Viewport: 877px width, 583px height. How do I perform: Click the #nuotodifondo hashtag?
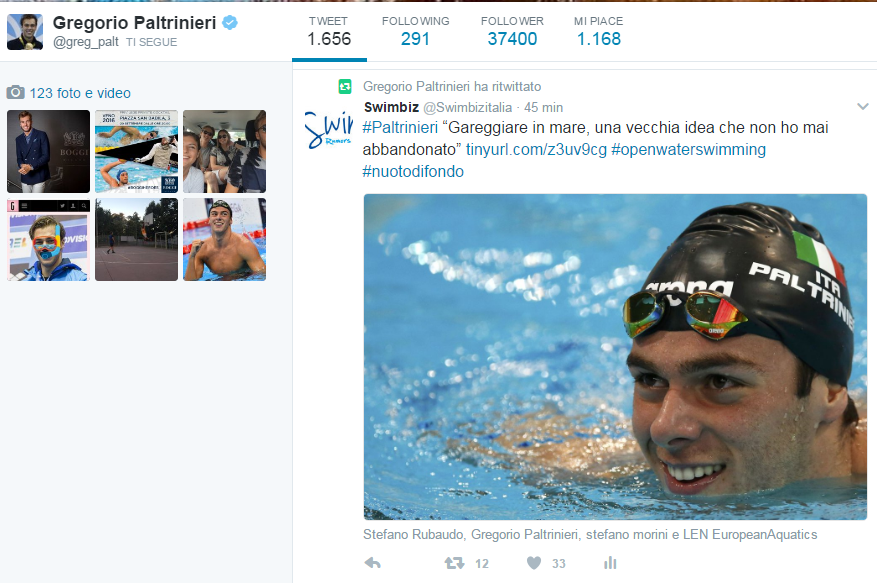[x=413, y=171]
